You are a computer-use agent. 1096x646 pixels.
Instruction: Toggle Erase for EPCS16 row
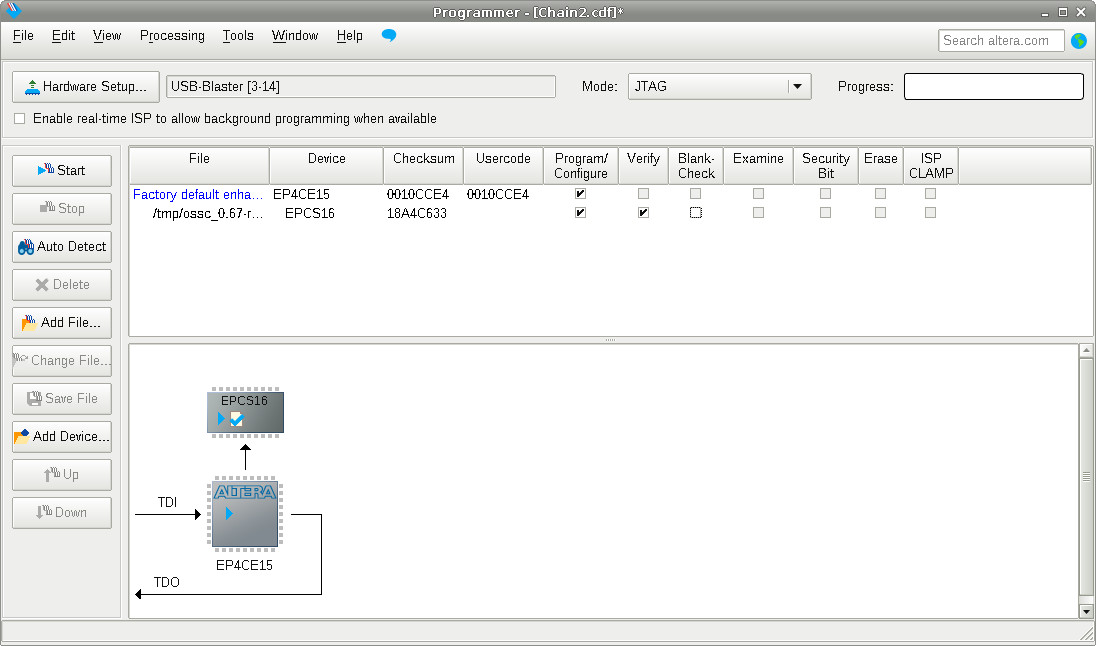tap(881, 213)
